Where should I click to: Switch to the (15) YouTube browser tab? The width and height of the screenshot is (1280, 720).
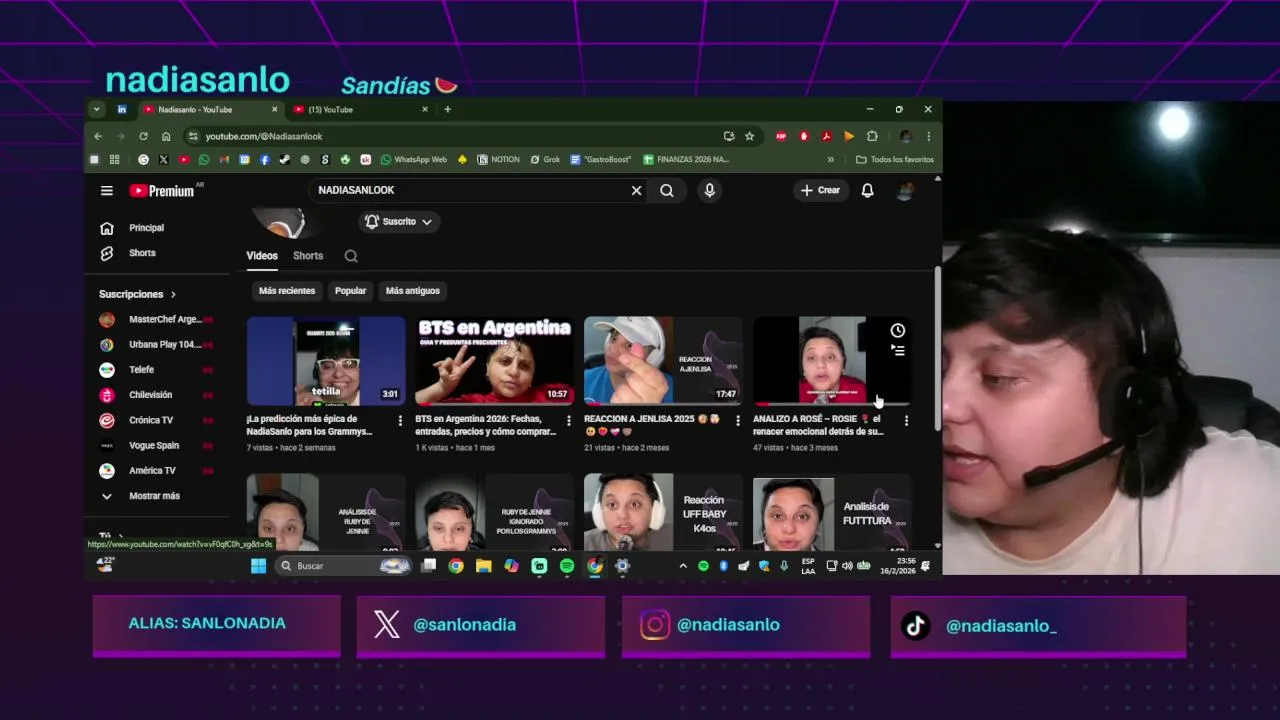[360, 109]
